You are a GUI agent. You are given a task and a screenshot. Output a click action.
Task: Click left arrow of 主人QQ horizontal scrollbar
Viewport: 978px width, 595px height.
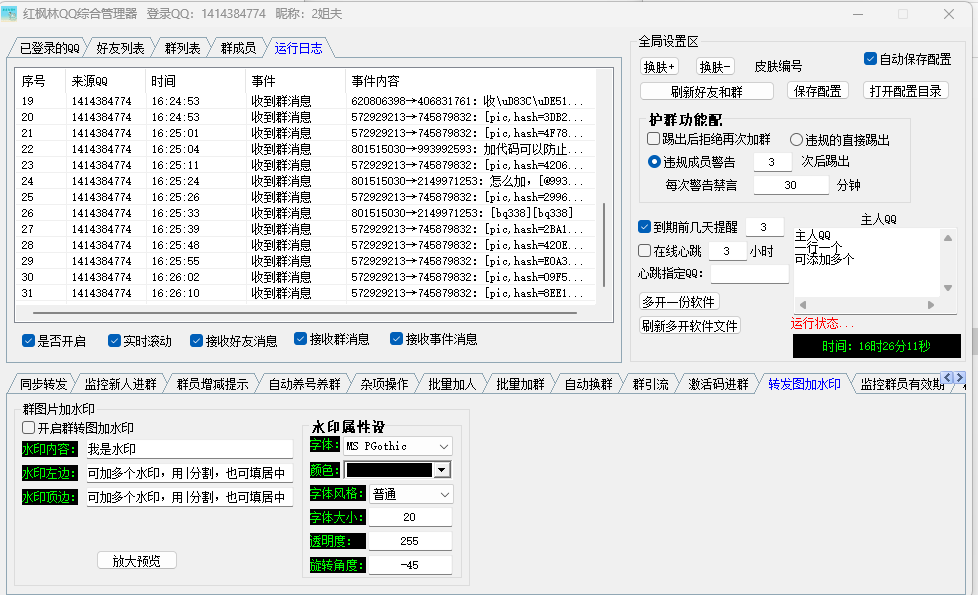pos(802,305)
